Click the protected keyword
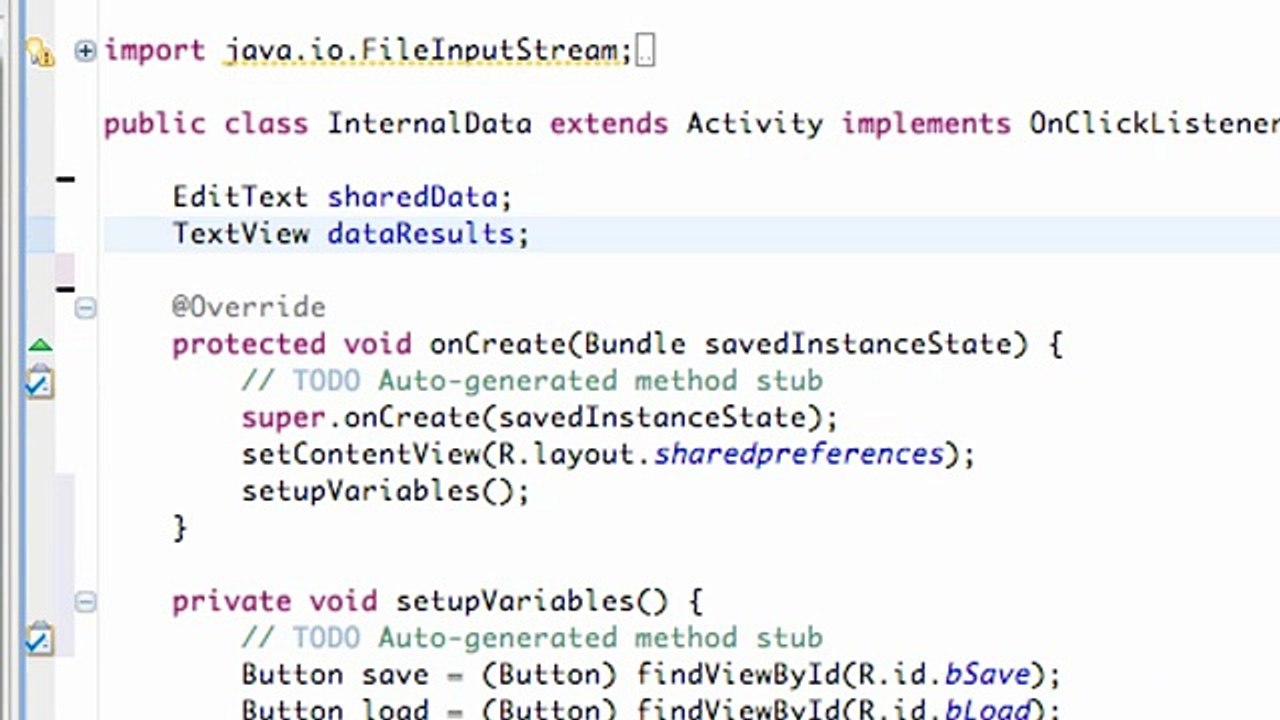The image size is (1280, 720). pyautogui.click(x=248, y=344)
